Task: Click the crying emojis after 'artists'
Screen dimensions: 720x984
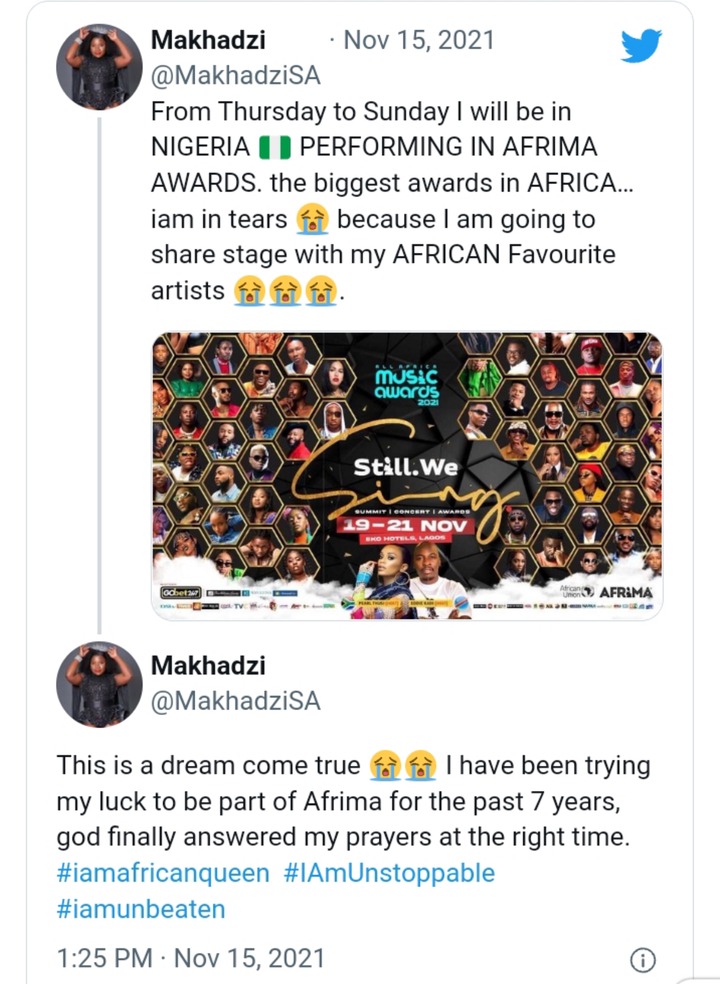Action: pos(285,292)
